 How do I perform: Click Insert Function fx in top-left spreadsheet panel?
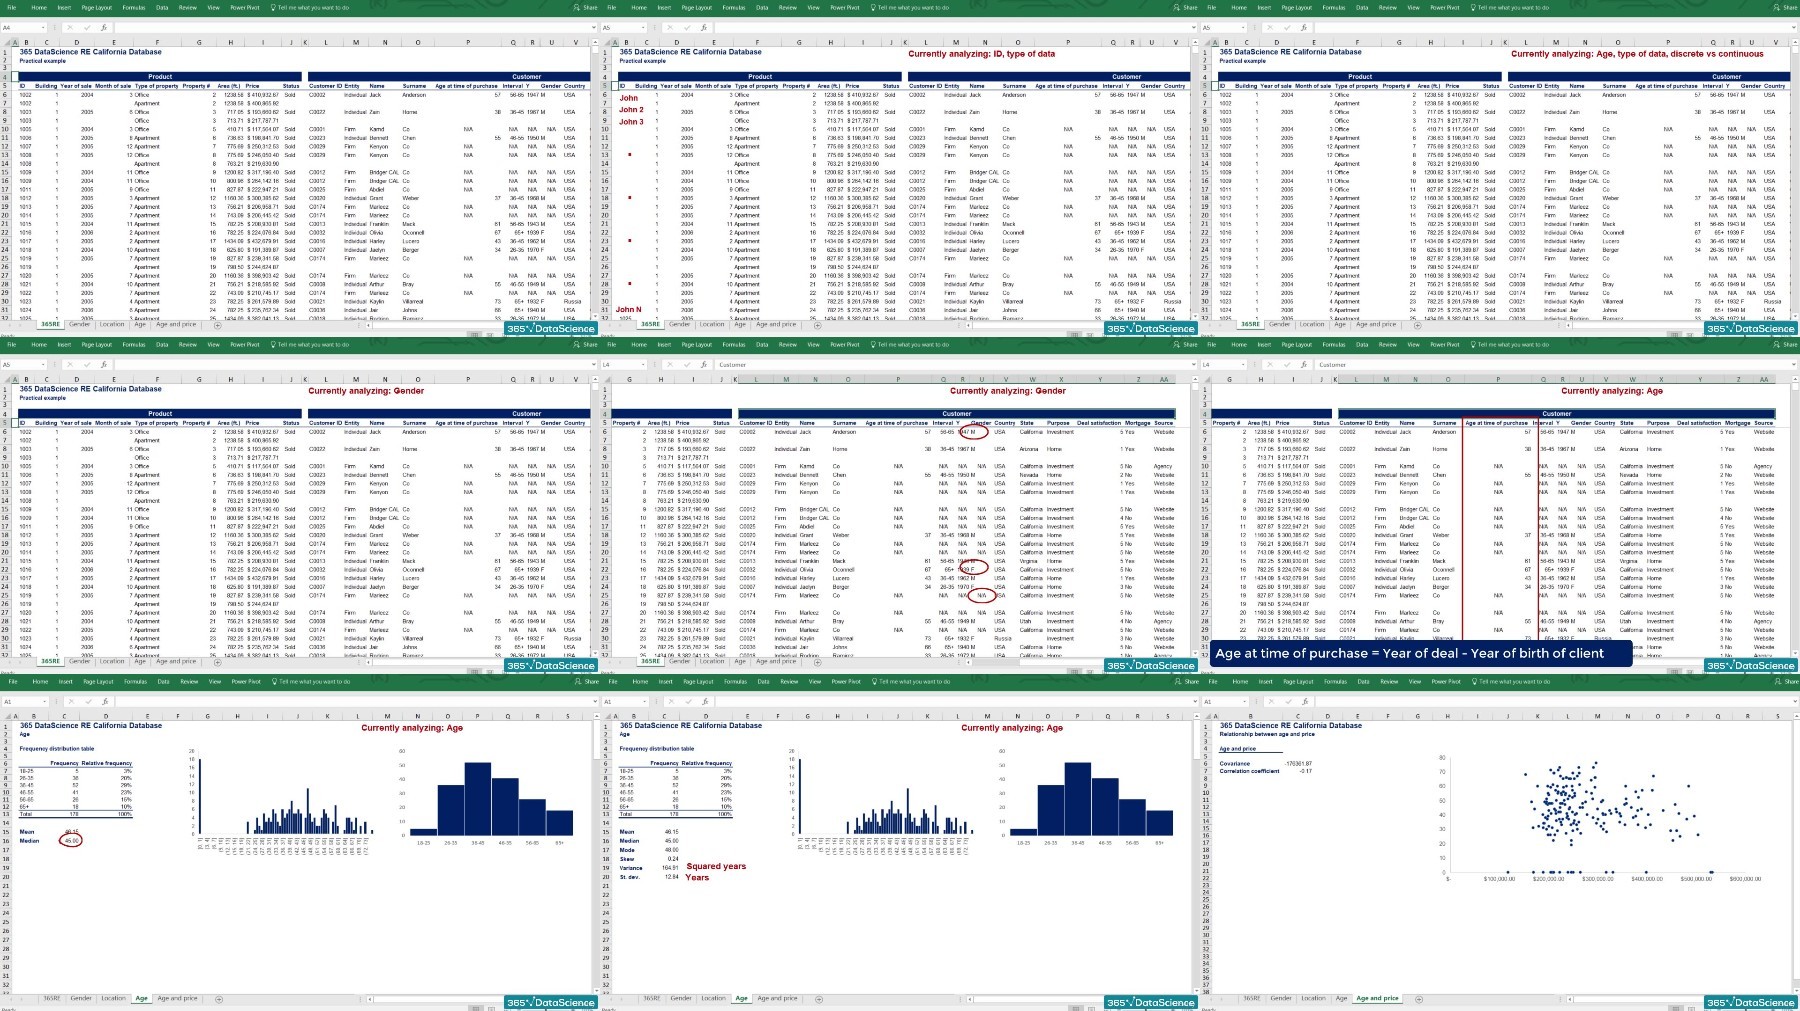[x=104, y=28]
